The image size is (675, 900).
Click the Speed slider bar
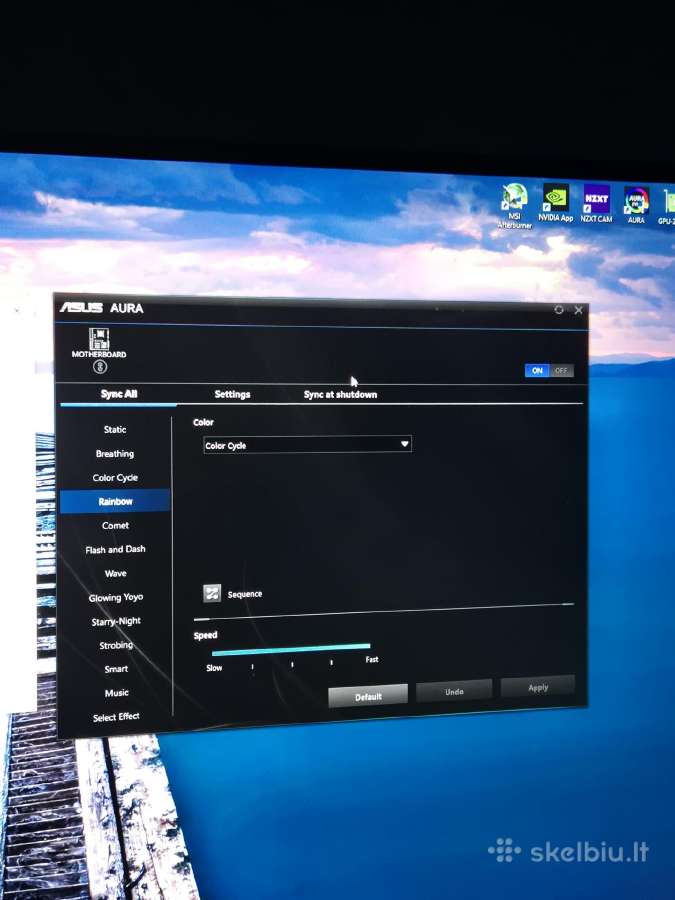point(291,649)
